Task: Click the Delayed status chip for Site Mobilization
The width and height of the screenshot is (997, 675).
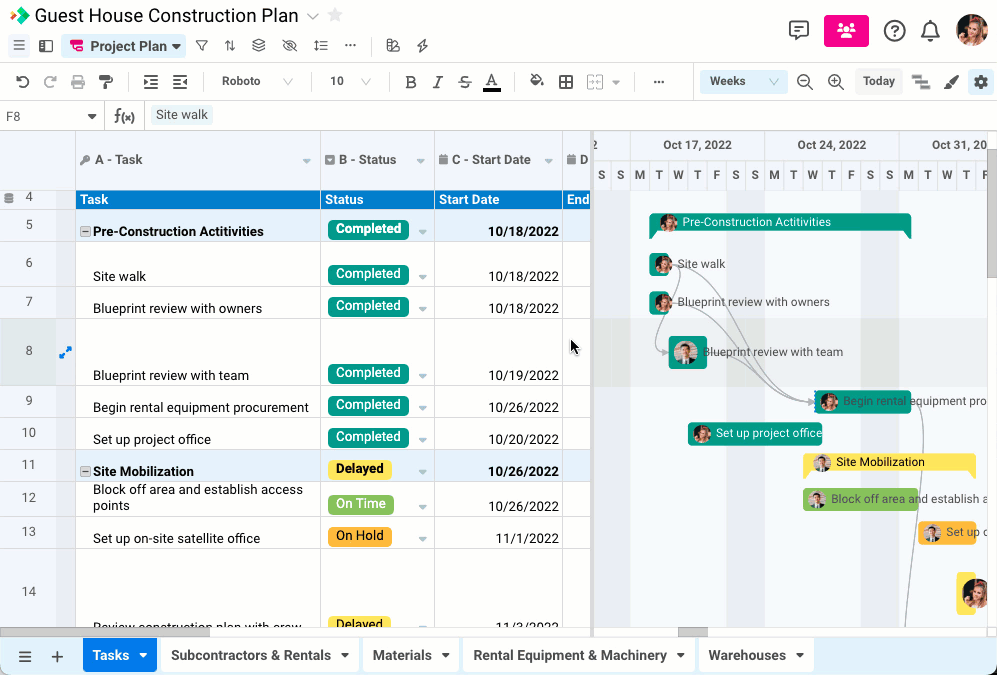Action: [359, 468]
